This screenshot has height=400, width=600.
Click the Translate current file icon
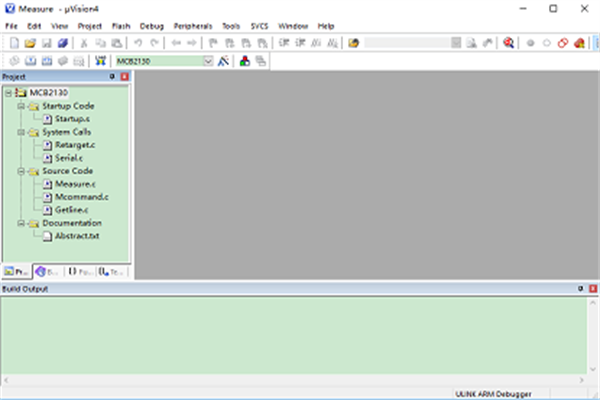click(x=14, y=61)
